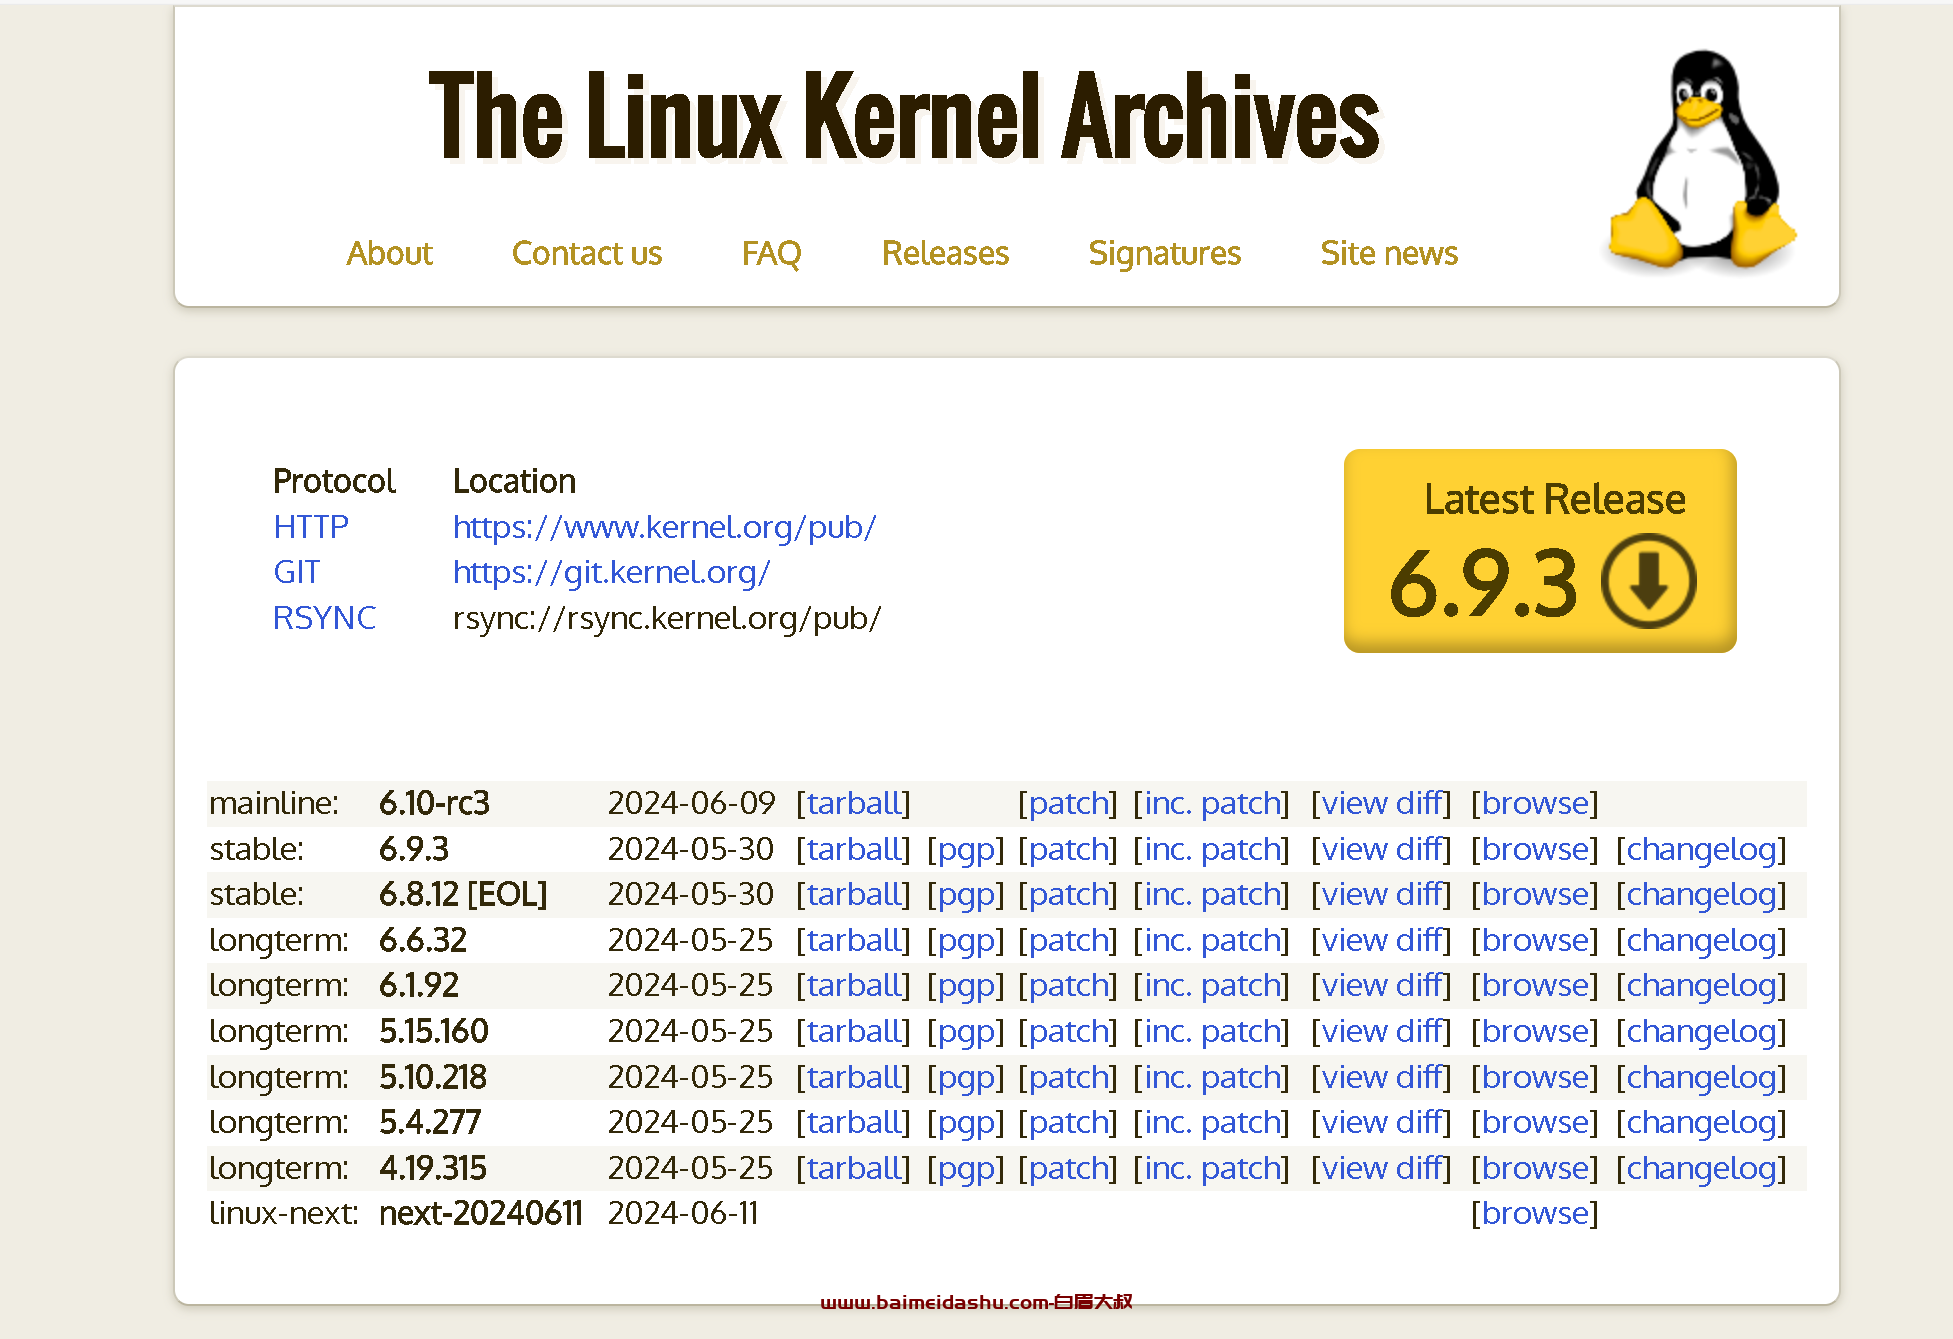Open inc. patch for longterm 5.4.277

tap(1211, 1122)
